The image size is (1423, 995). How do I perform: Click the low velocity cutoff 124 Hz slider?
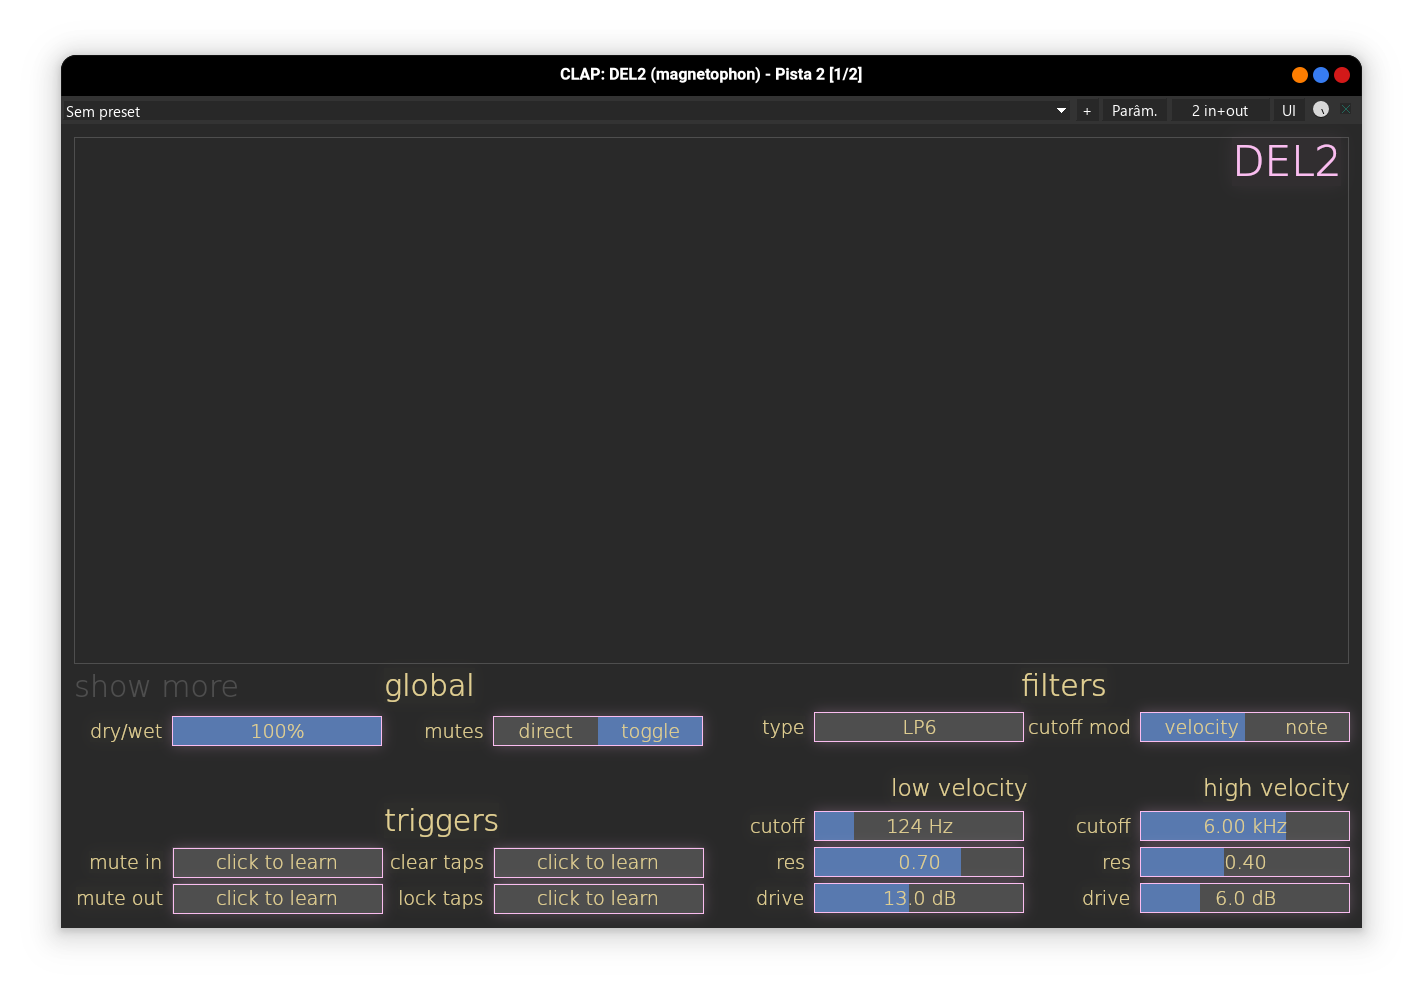coord(918,826)
